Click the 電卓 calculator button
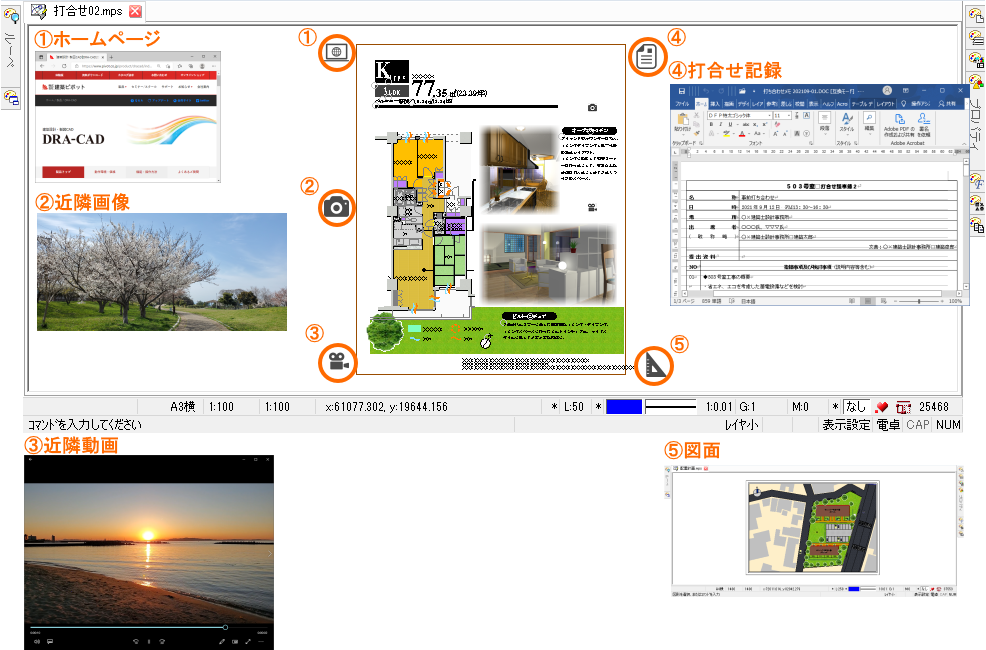The image size is (986, 650). [x=888, y=425]
